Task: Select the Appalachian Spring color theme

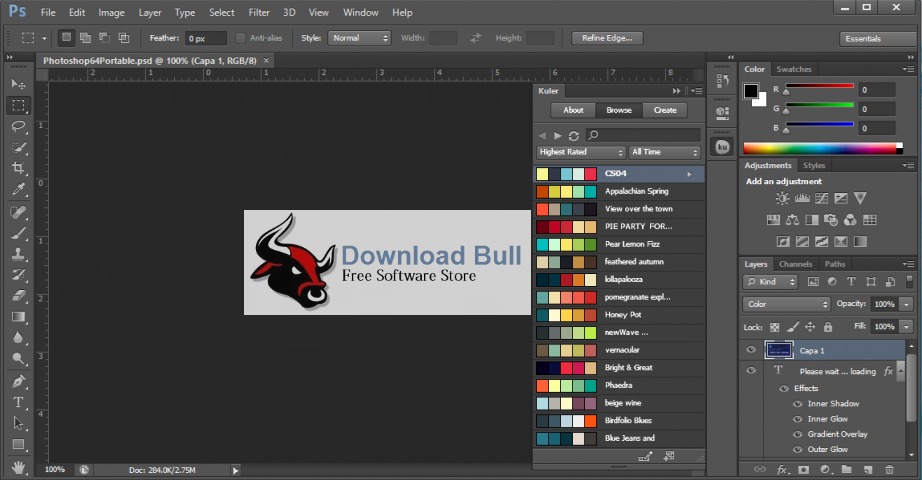Action: 619,191
